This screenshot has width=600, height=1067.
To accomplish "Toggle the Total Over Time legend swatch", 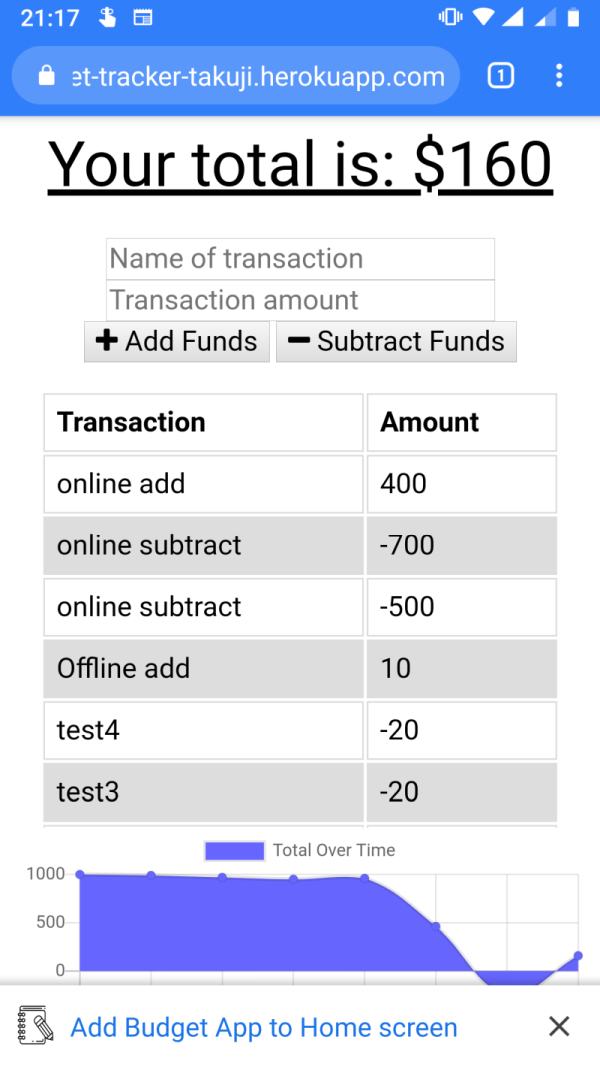I will tap(234, 851).
